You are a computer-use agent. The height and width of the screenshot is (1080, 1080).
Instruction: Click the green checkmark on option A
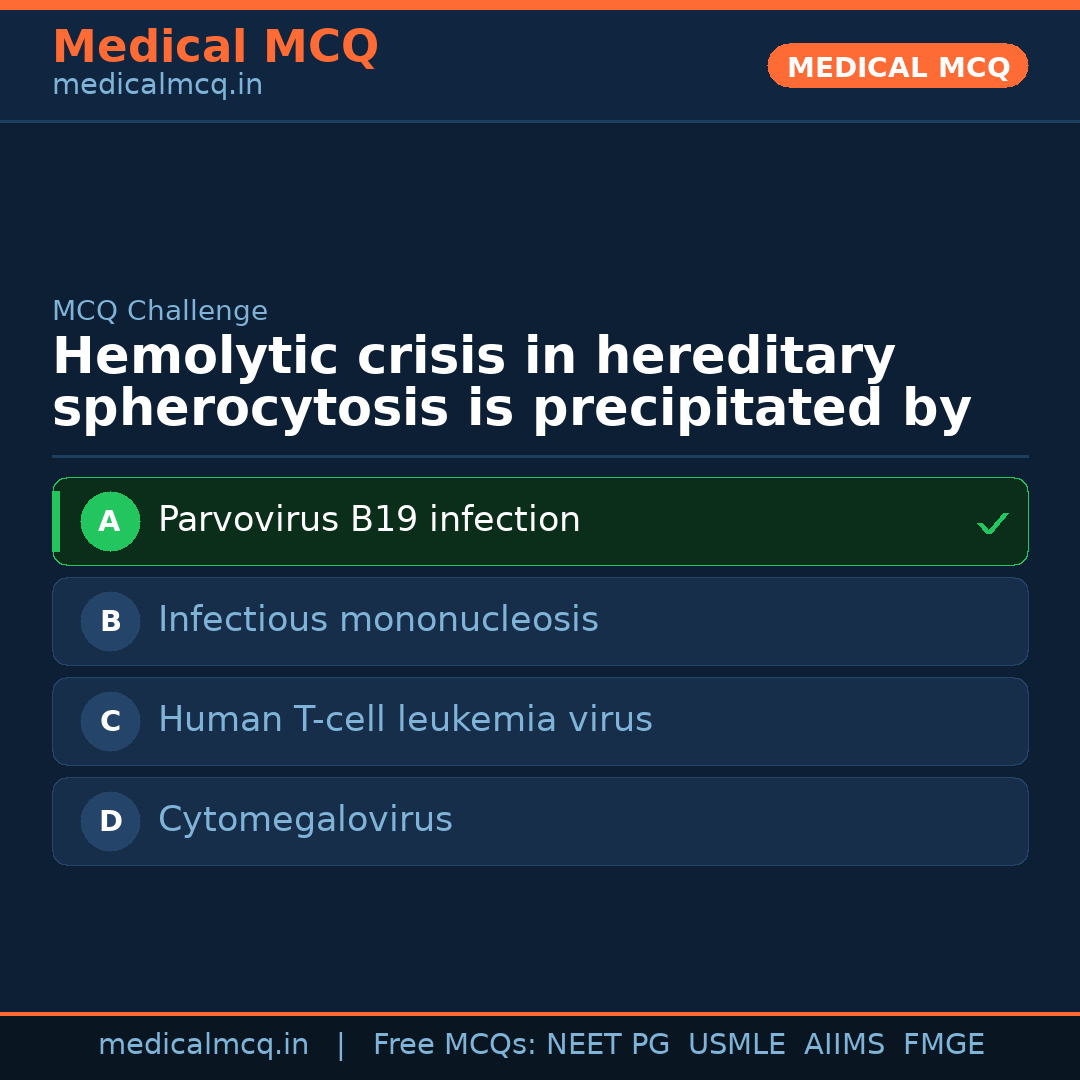click(x=992, y=523)
